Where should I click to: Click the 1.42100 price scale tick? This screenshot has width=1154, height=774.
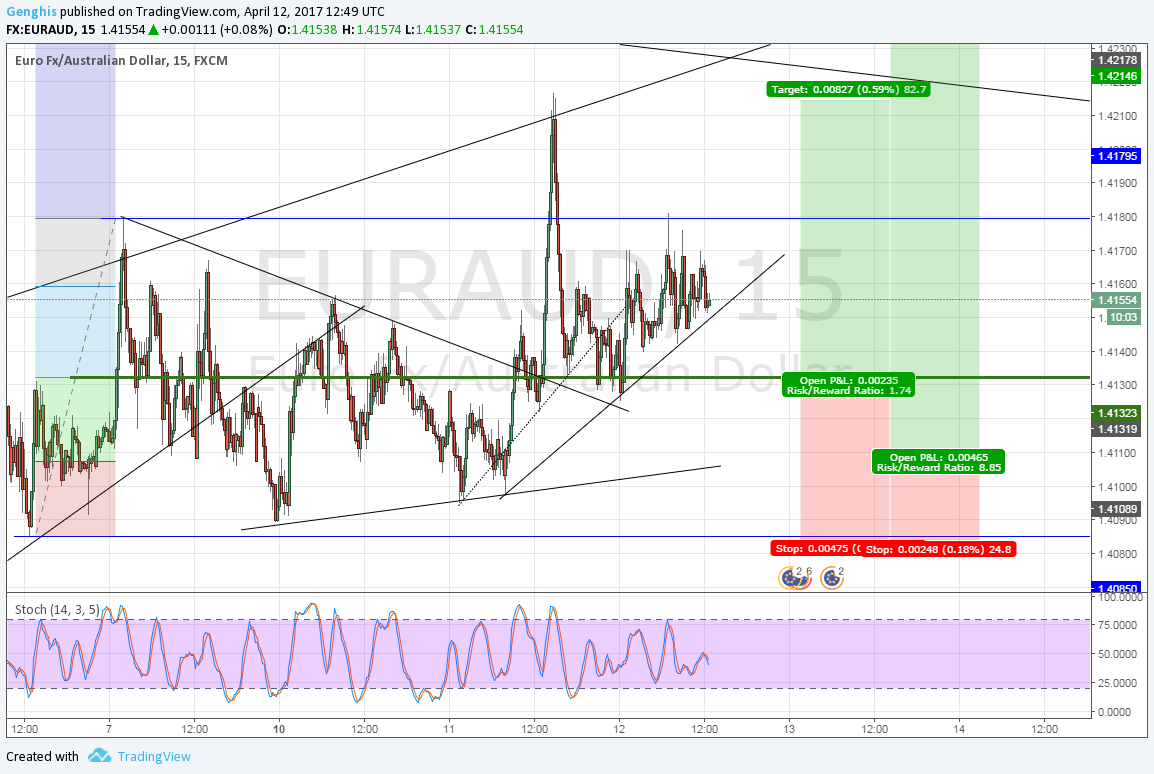pyautogui.click(x=1117, y=116)
